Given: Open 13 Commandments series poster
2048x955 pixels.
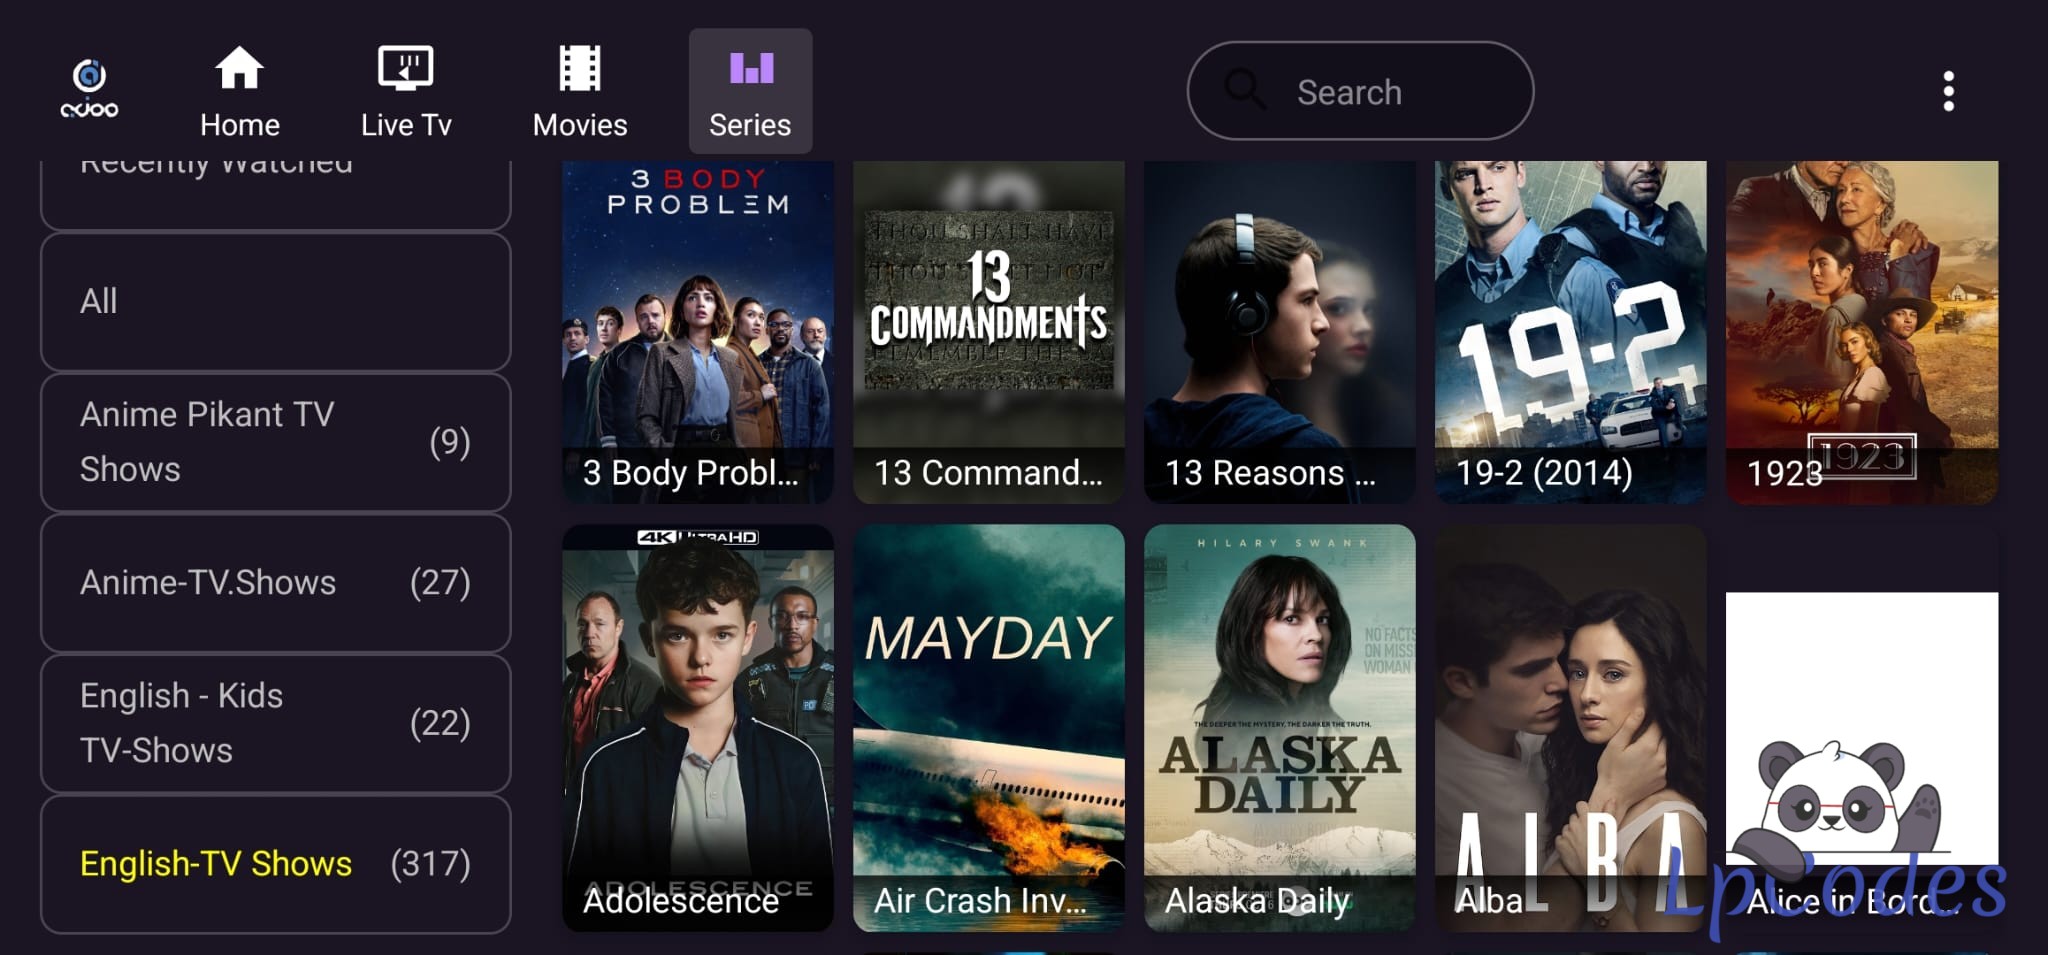Looking at the screenshot, I should pos(989,332).
